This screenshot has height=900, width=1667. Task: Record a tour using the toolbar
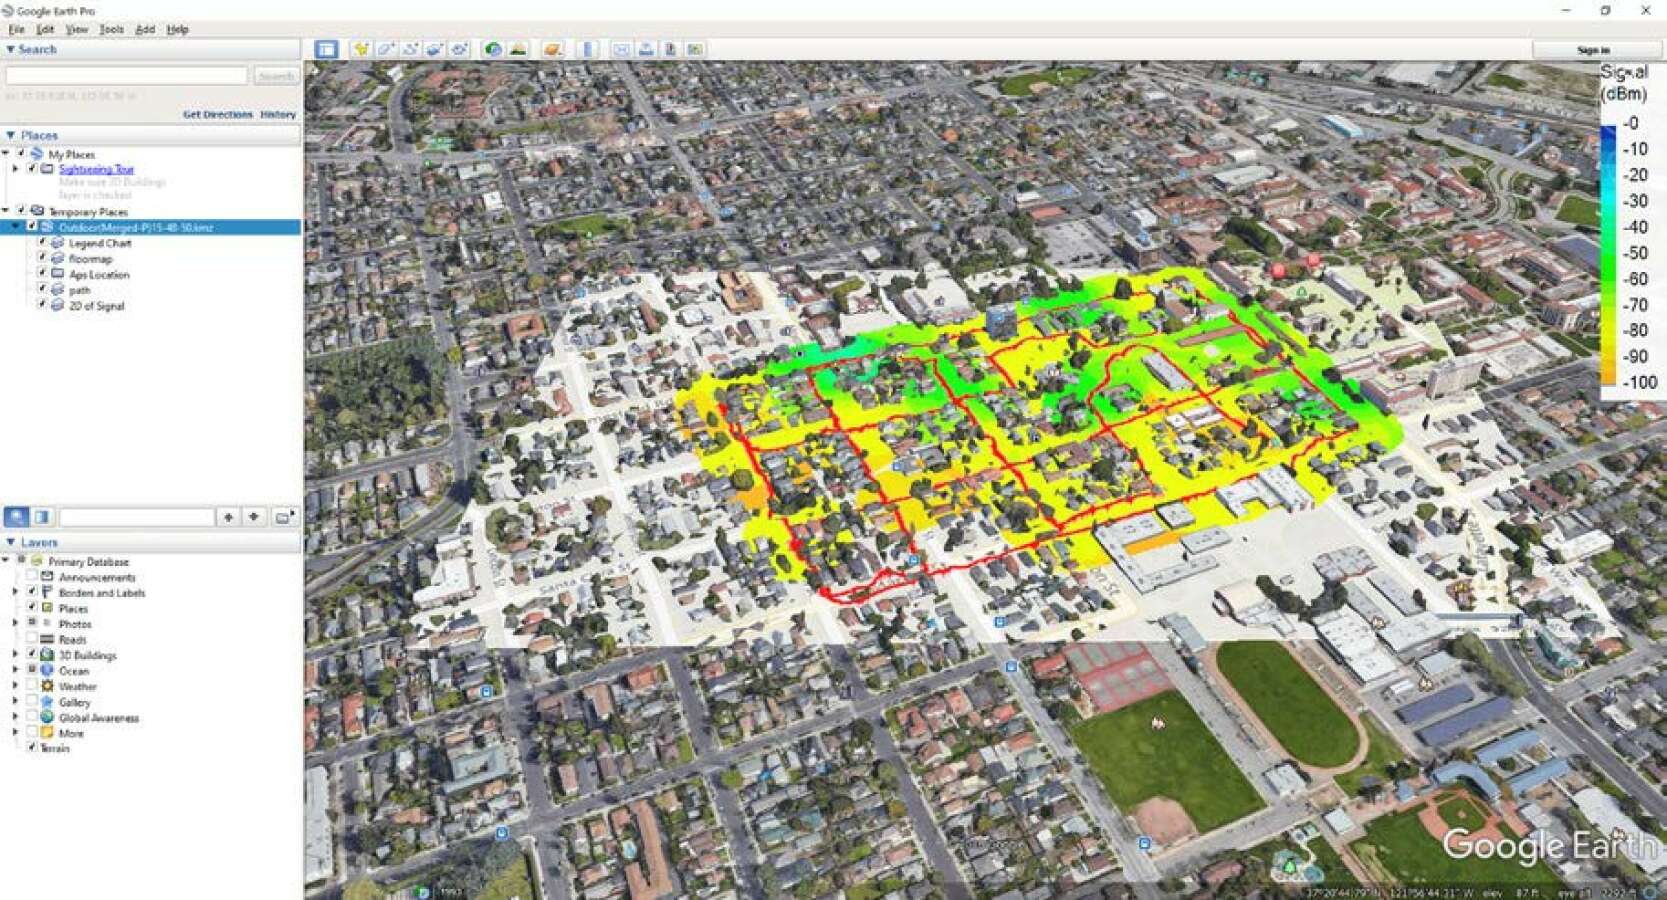pyautogui.click(x=459, y=49)
